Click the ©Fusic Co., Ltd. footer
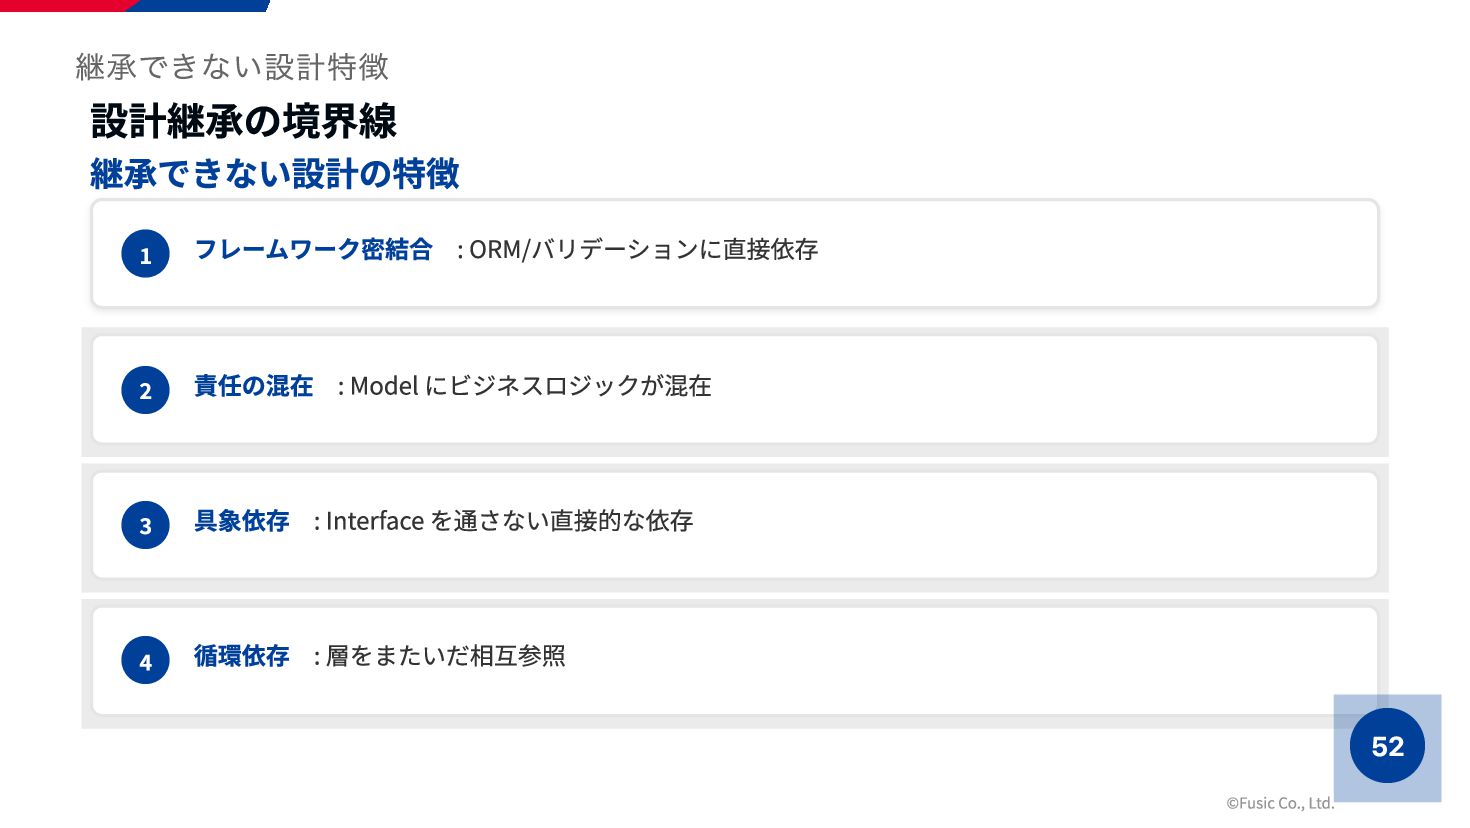1470x828 pixels. pyautogui.click(x=1280, y=802)
